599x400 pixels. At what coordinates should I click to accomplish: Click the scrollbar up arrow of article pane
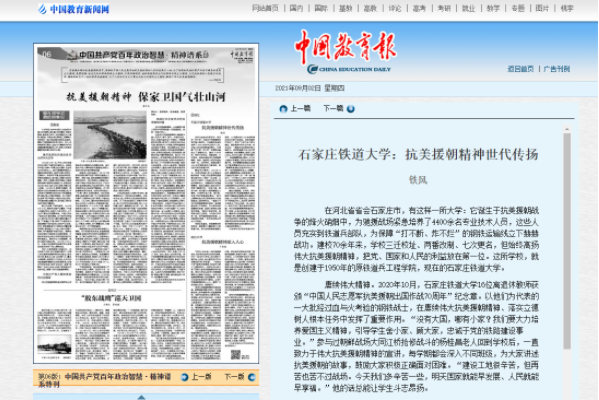click(567, 130)
